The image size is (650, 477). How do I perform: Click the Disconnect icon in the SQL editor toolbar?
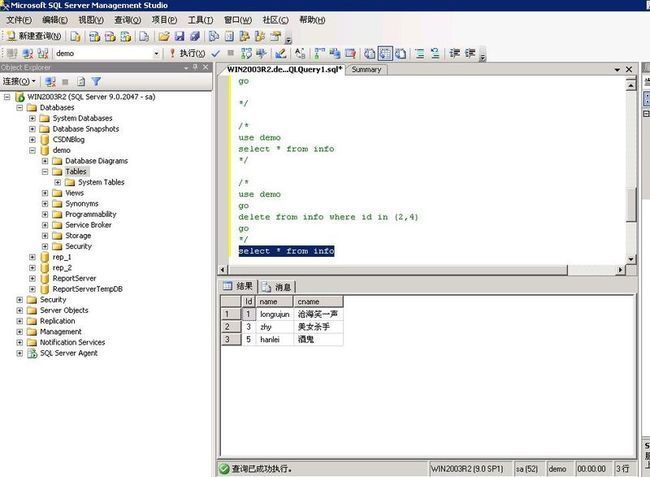[x=28, y=53]
